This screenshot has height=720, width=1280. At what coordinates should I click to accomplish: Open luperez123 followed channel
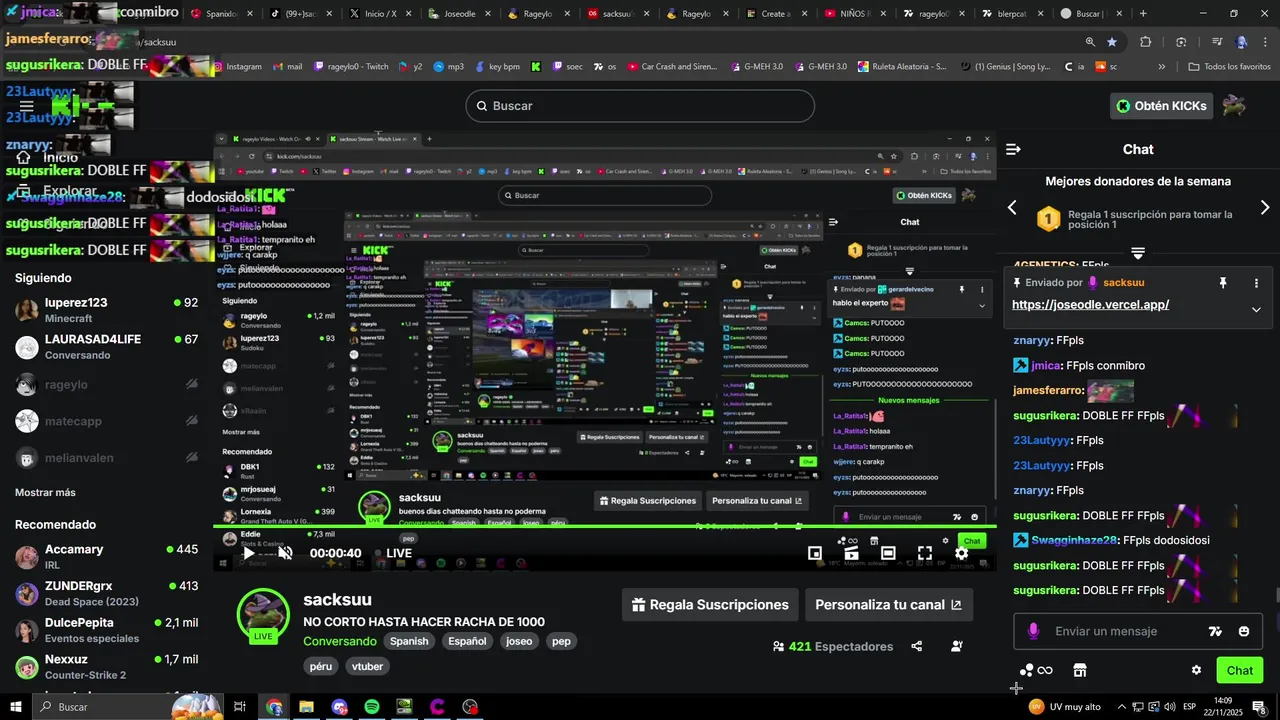pos(106,310)
